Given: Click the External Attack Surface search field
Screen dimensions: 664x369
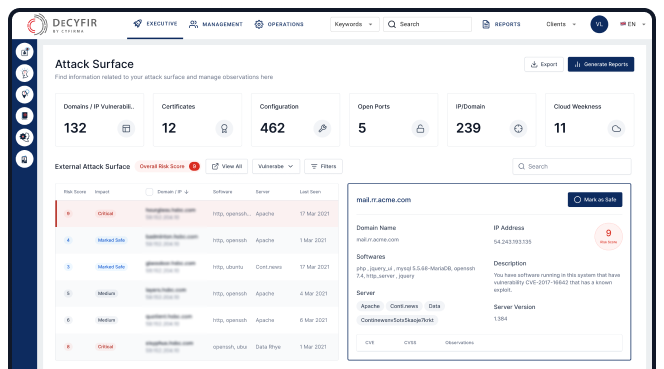Looking at the screenshot, I should [572, 166].
